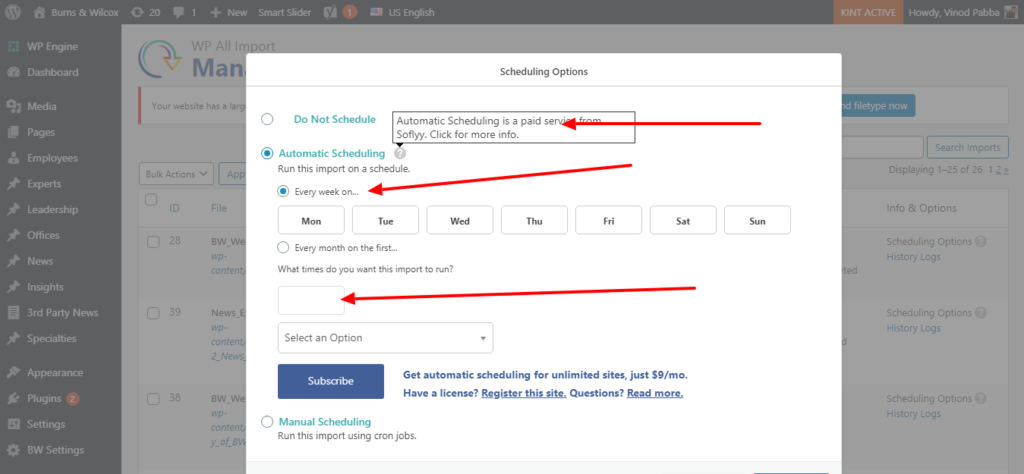The height and width of the screenshot is (474, 1024).
Task: Click the News pin icon
Action: click(13, 261)
